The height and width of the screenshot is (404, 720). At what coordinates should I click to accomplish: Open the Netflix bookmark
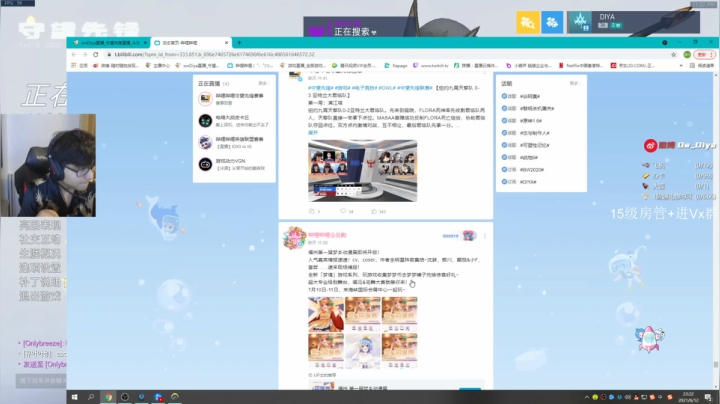[x=581, y=66]
